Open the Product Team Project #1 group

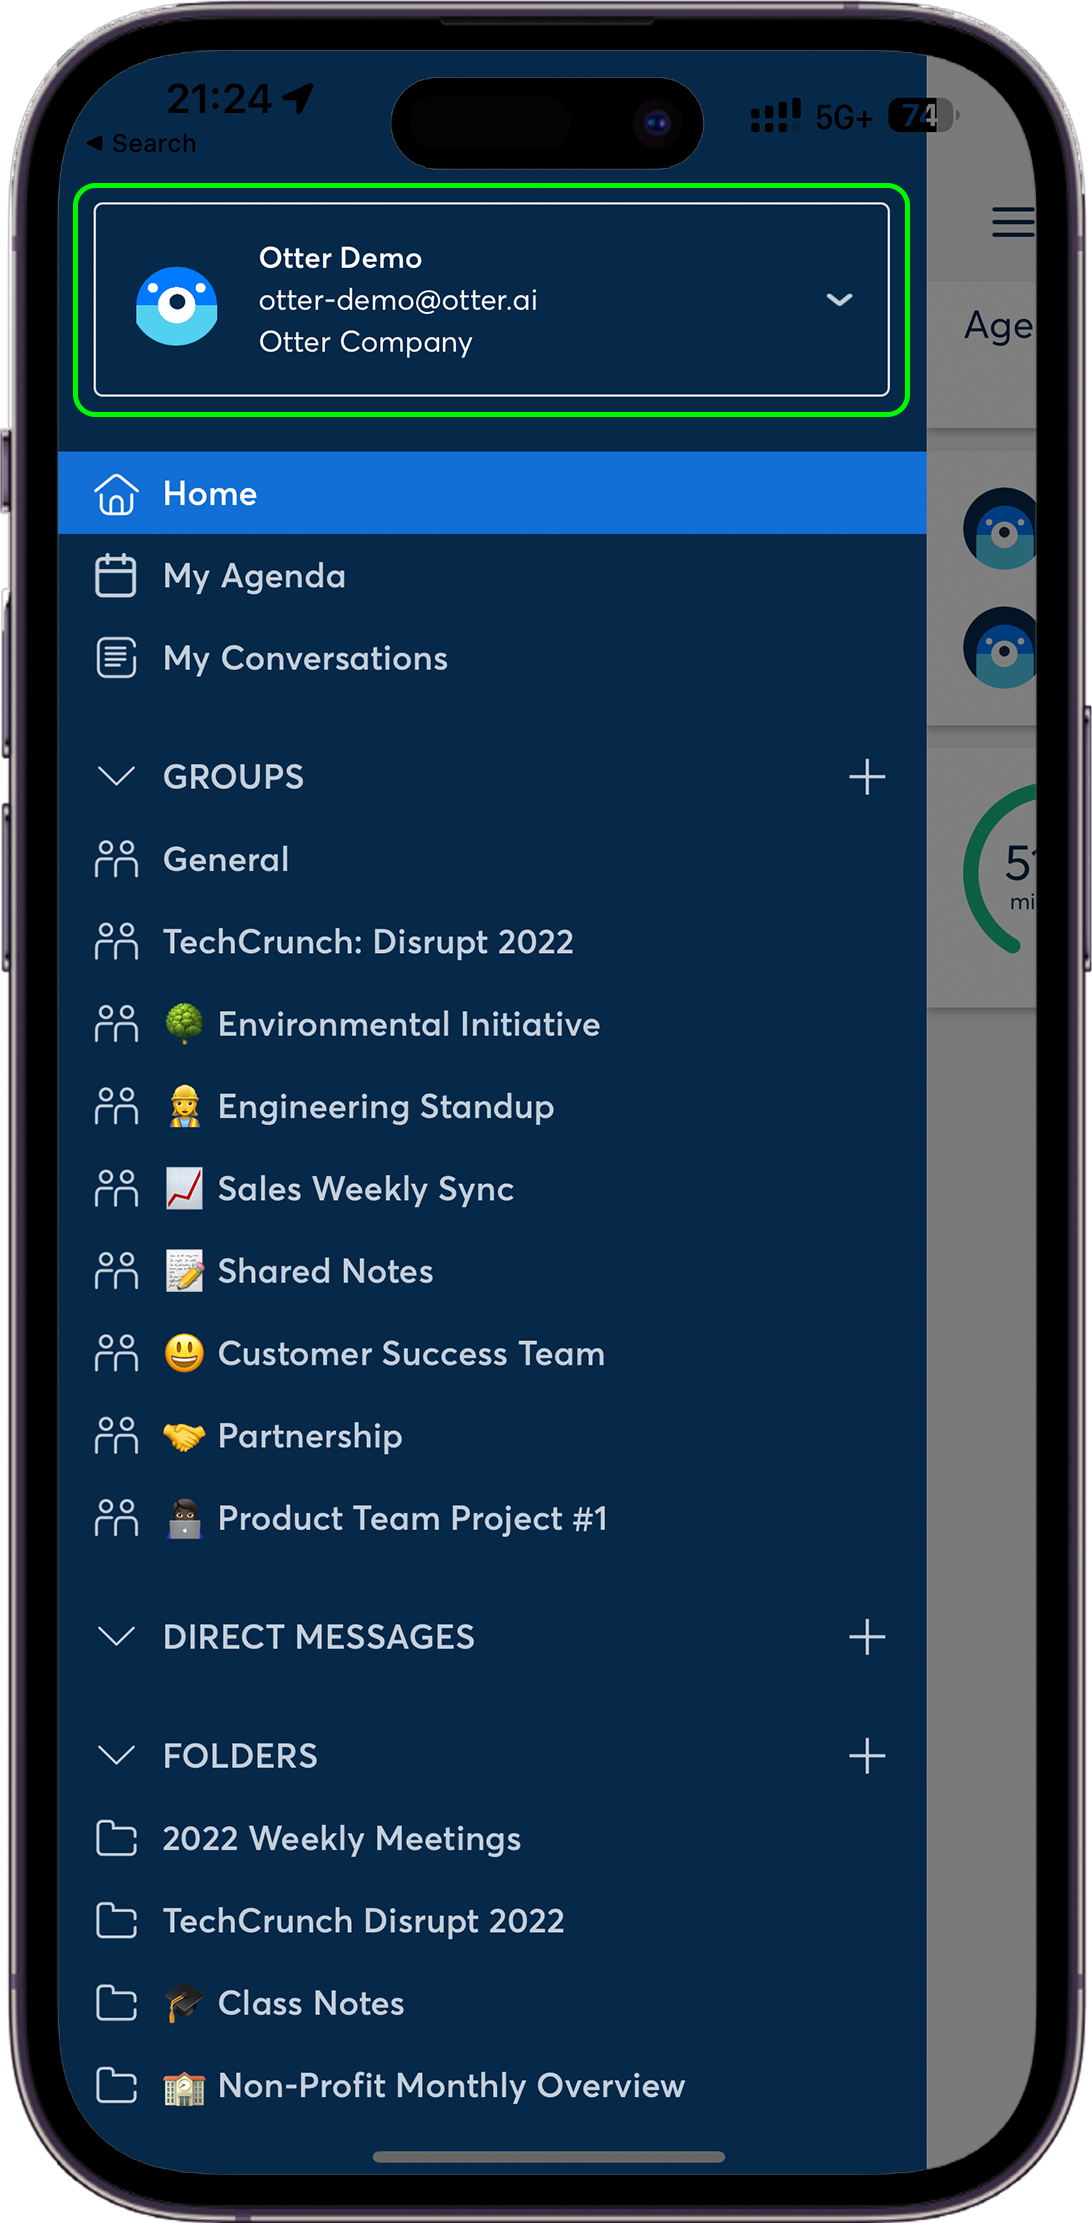(492, 1518)
